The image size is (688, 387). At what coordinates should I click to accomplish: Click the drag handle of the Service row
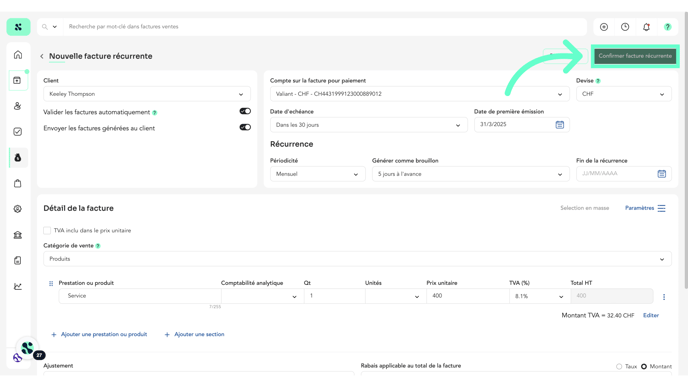pos(51,283)
